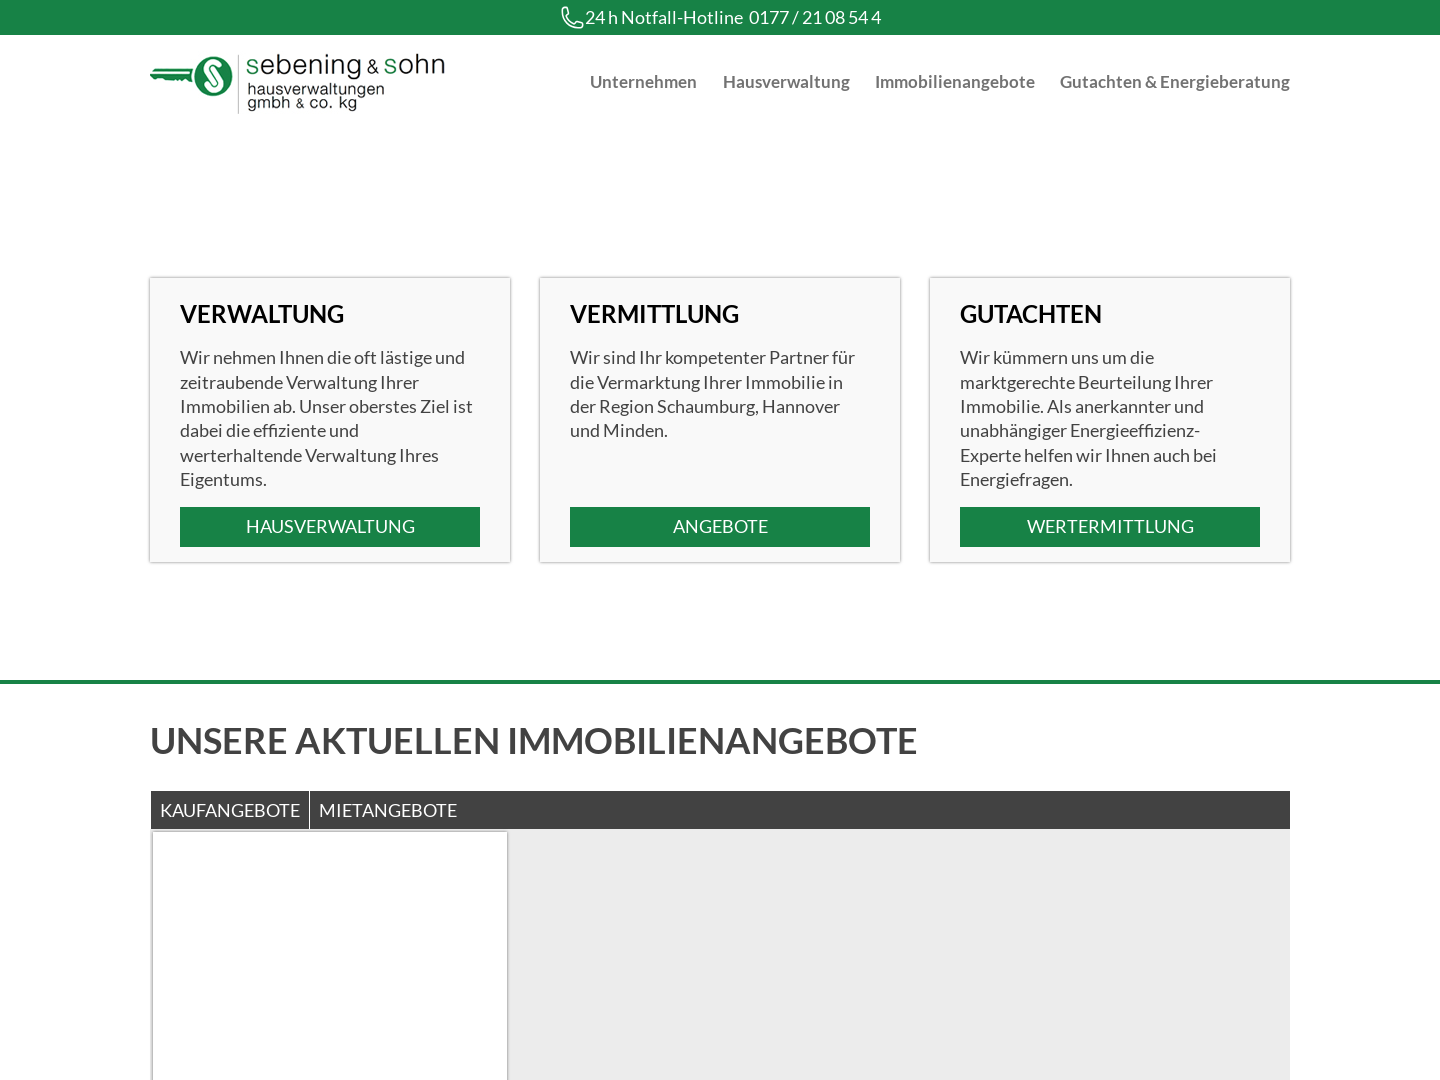Open the Unternehmen menu
1440x1080 pixels.
[643, 82]
